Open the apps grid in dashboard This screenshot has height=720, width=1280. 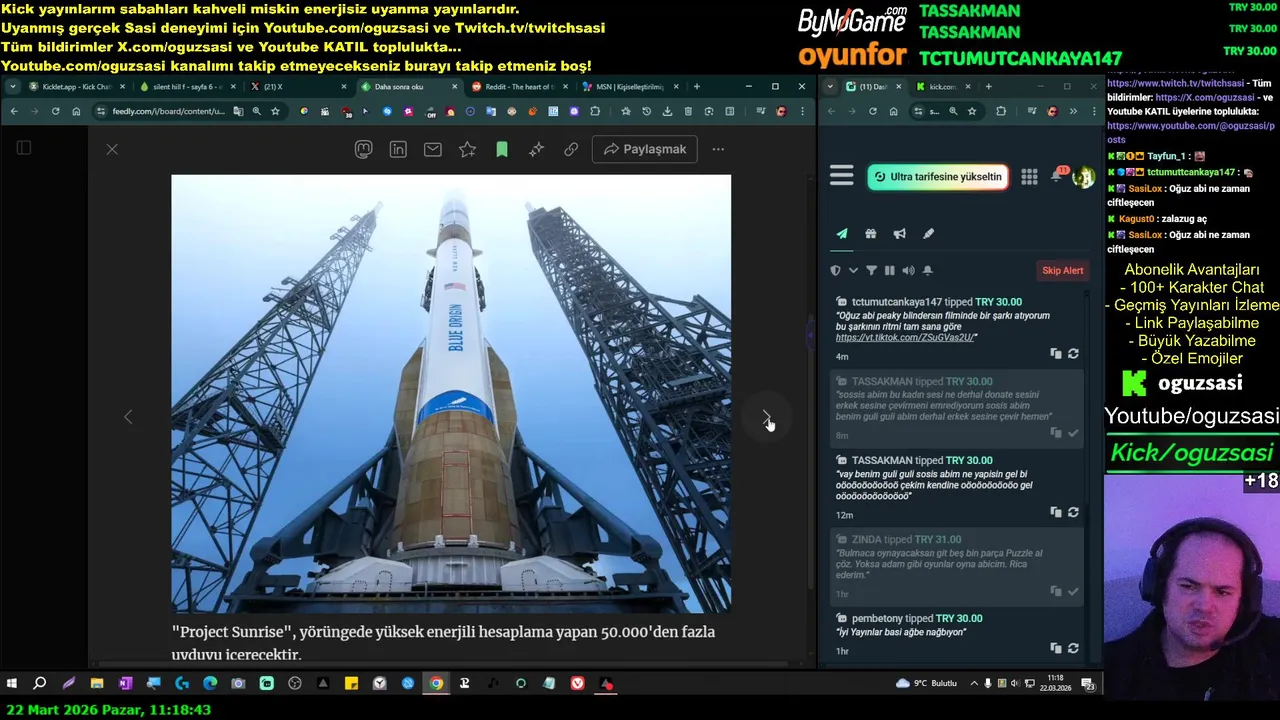(1029, 177)
